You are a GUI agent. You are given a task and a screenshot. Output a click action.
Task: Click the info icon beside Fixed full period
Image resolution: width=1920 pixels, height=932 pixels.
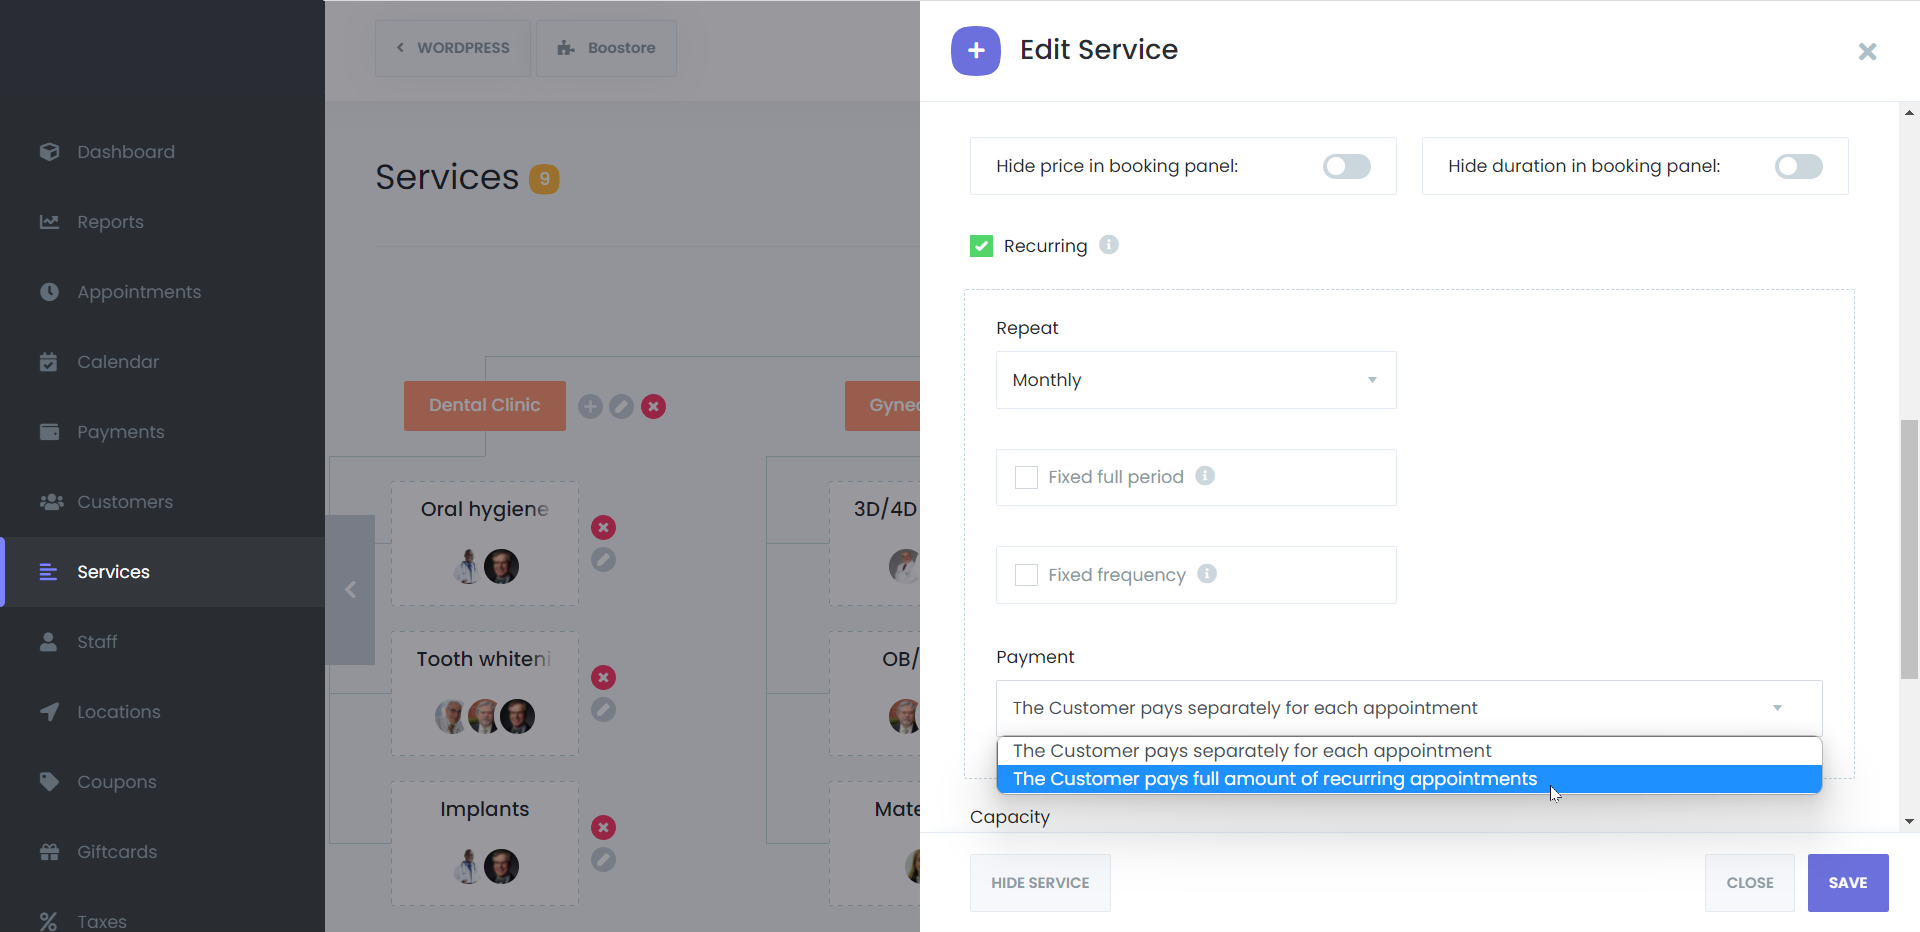[1205, 476]
